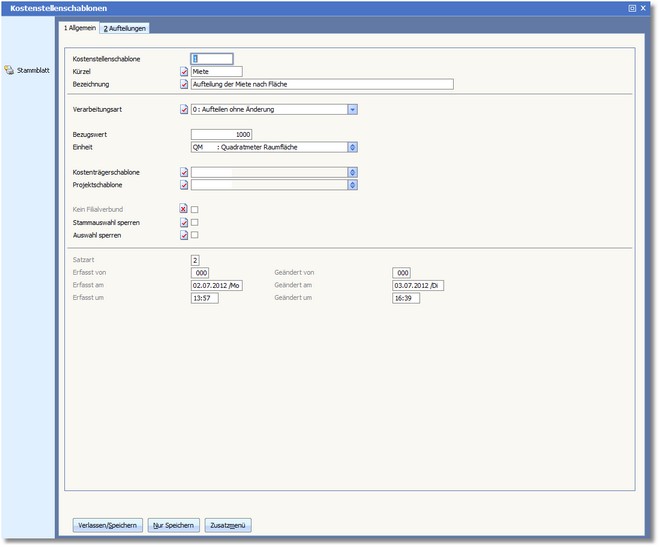Switch to the Aufteilungen tab
Screen dimensions: 659x547
coord(125,28)
